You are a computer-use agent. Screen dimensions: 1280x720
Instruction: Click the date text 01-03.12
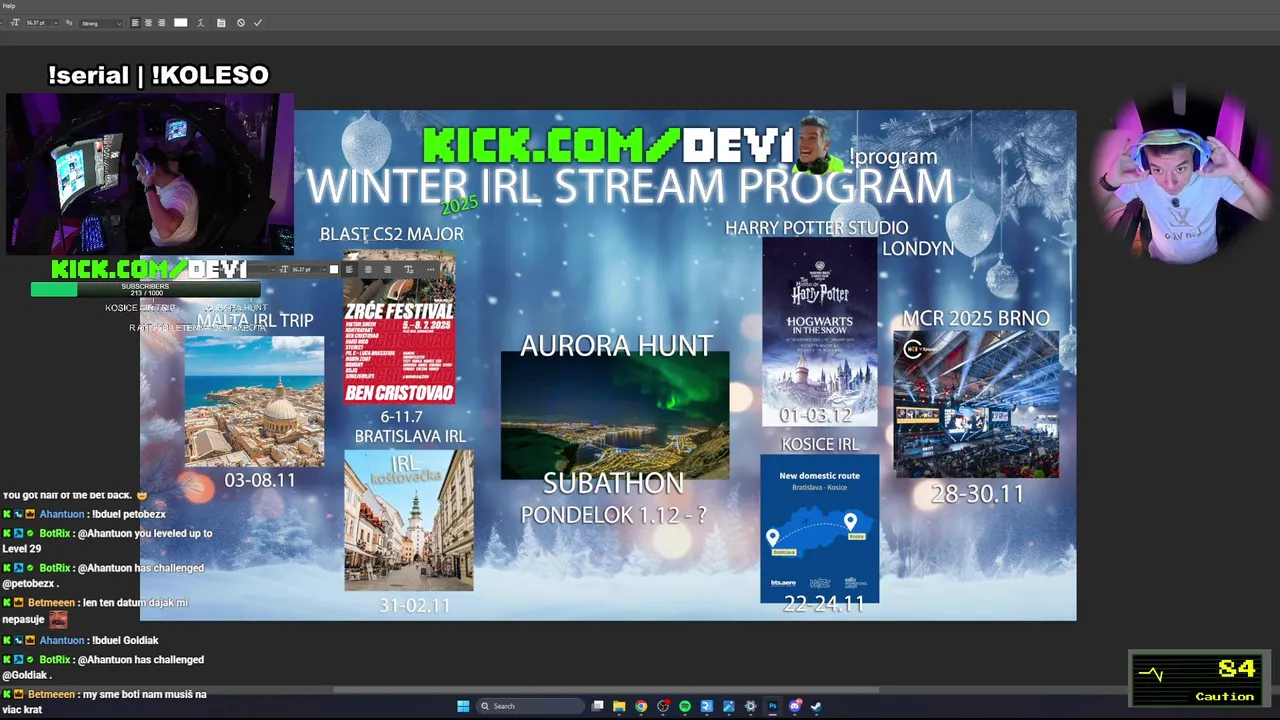[816, 415]
